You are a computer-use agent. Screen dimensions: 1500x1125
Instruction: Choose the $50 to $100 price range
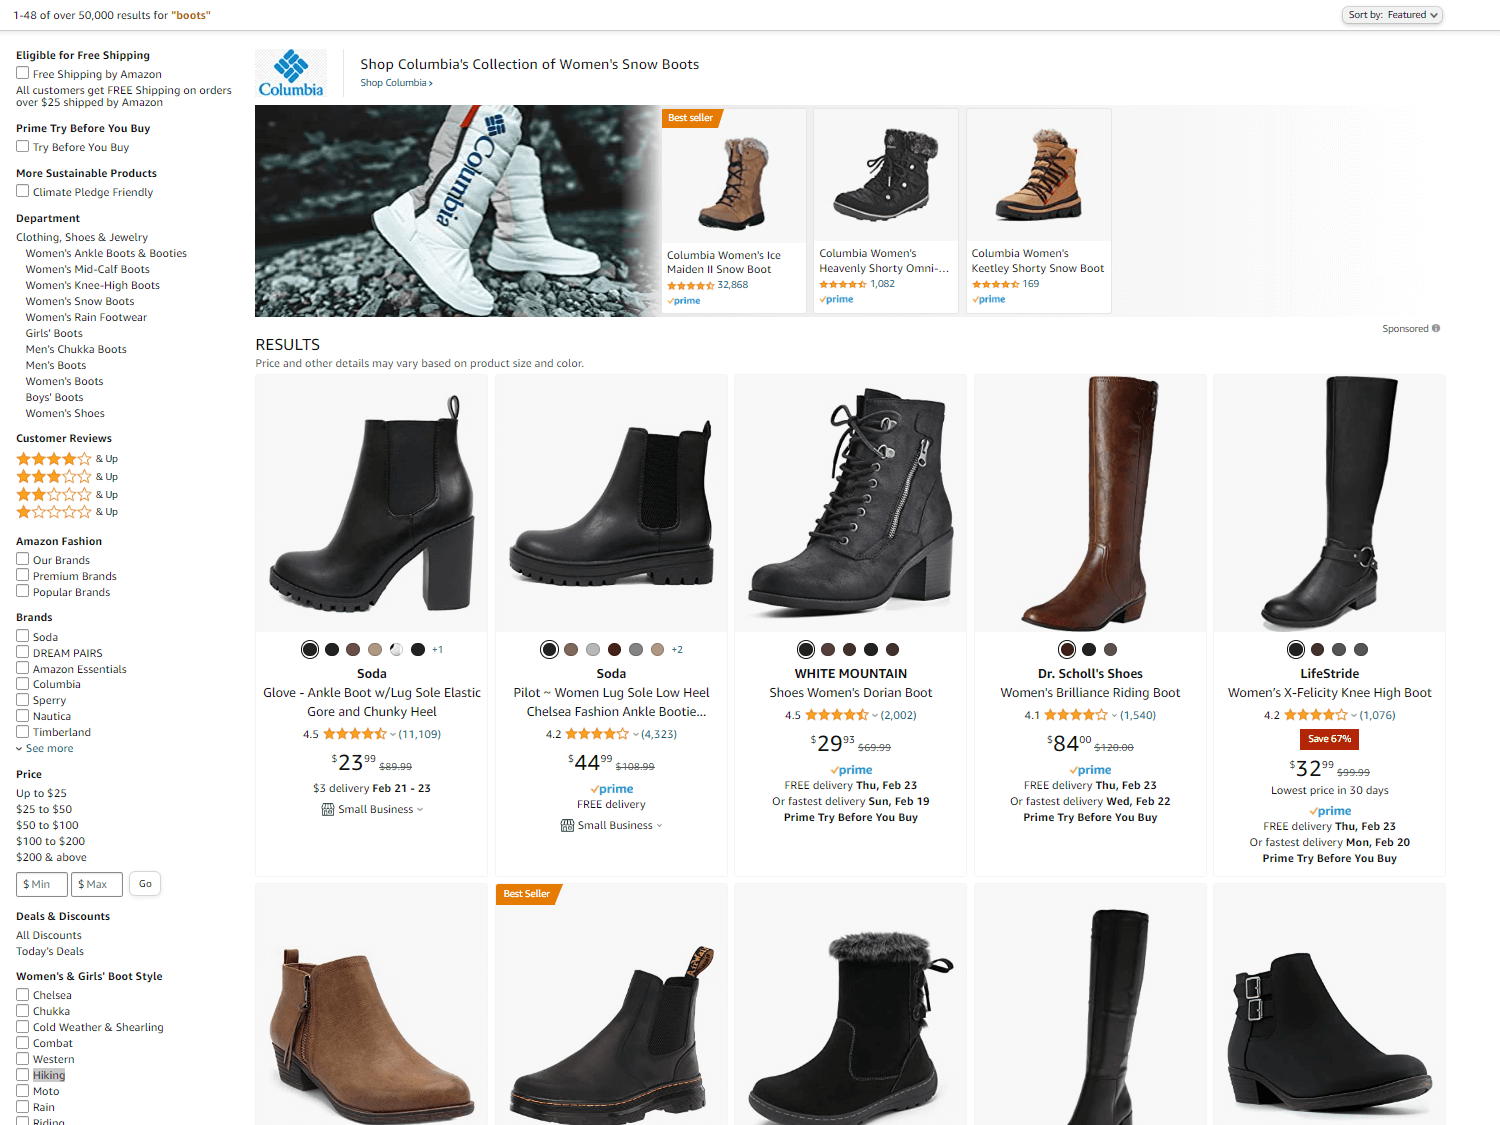coord(47,825)
